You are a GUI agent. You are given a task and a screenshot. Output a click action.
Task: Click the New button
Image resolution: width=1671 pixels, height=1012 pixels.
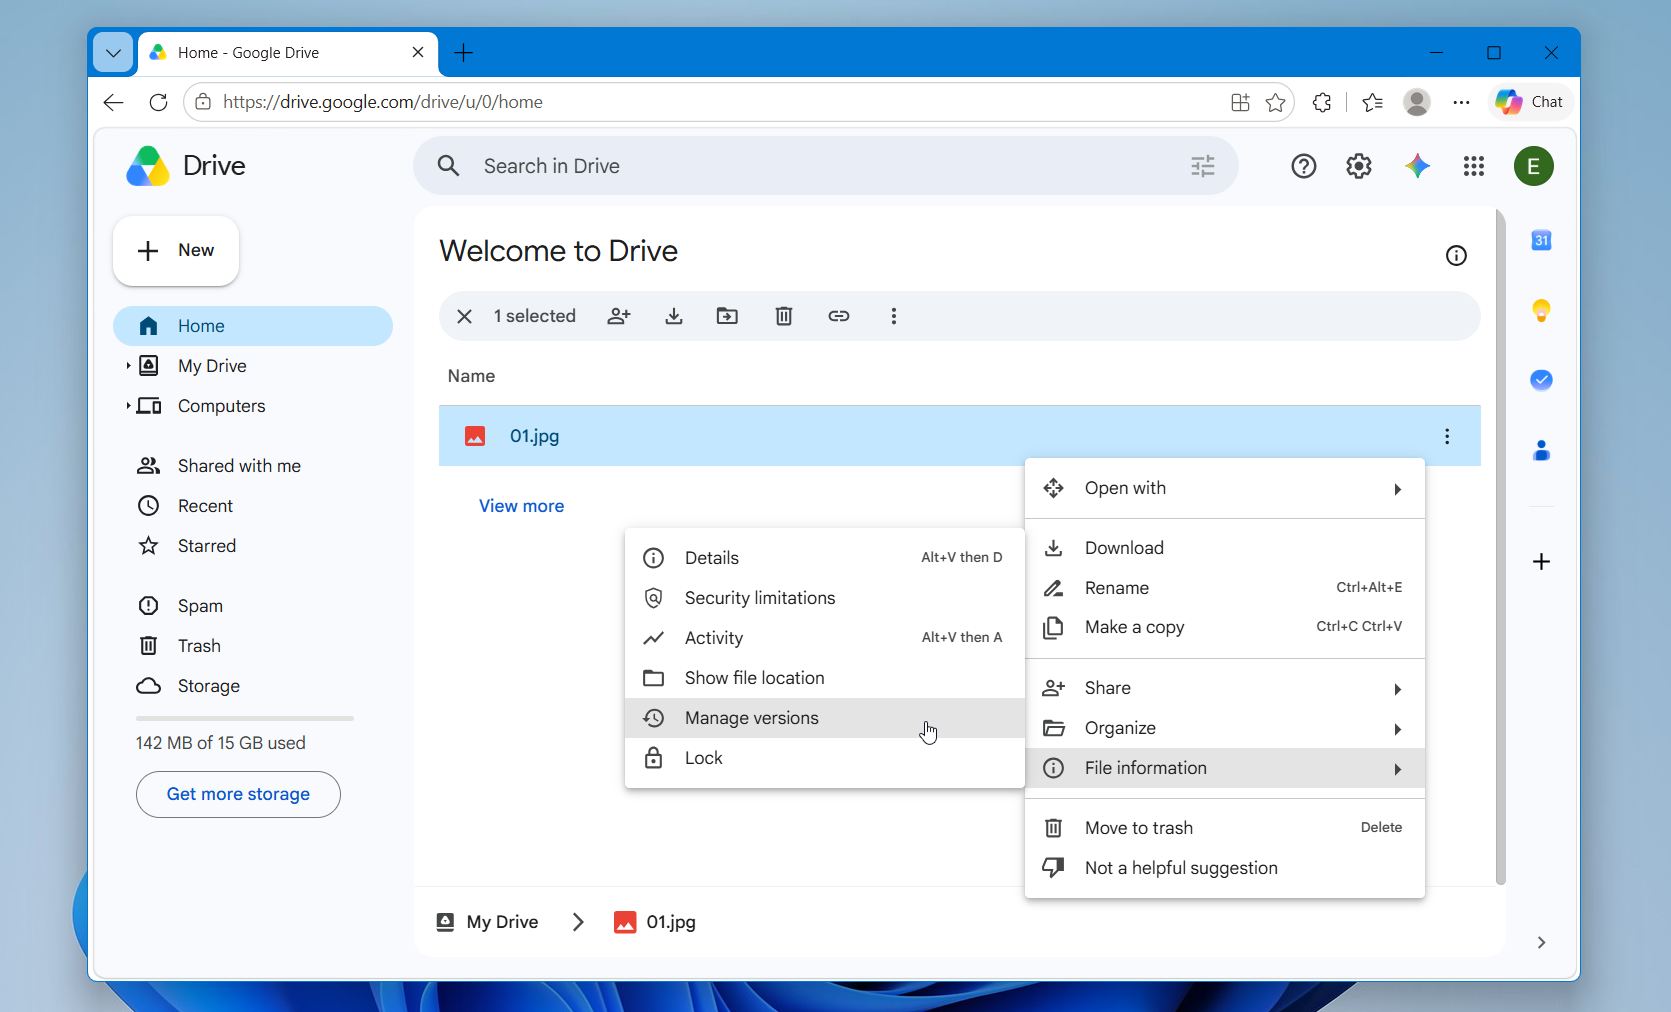pos(176,251)
